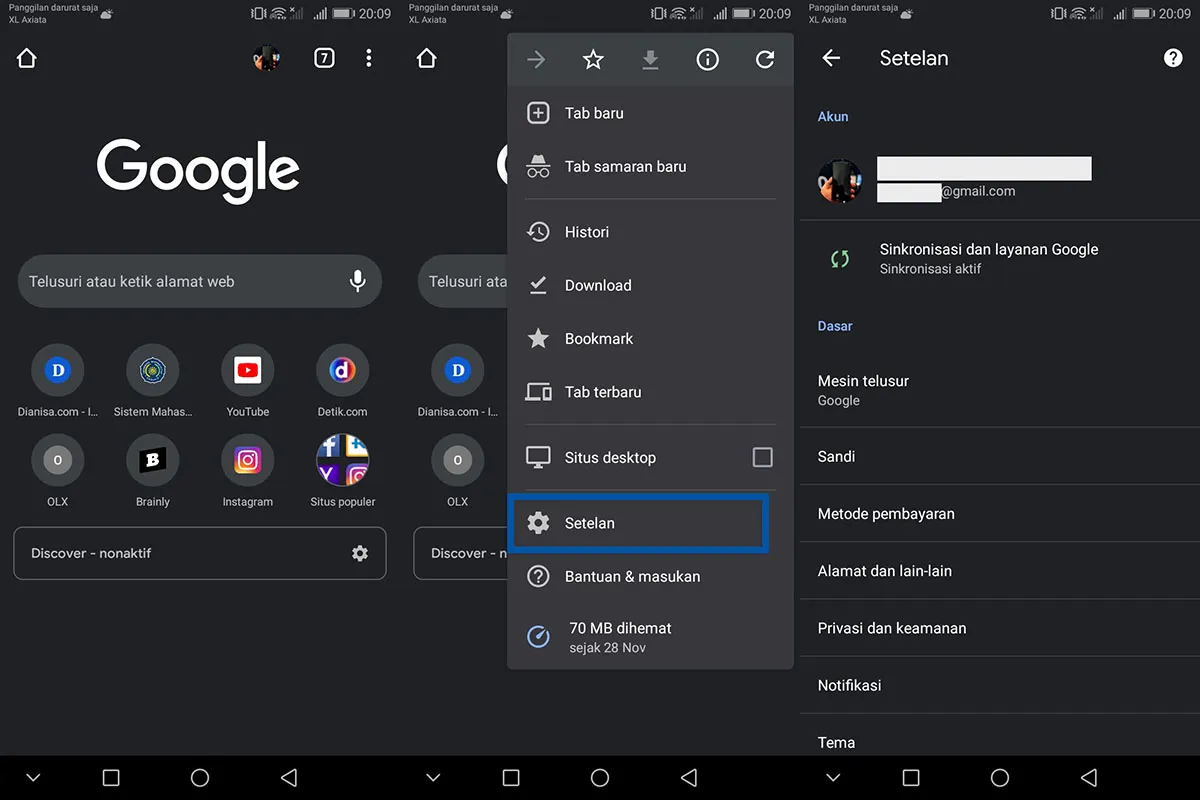Enable the Situs desktop checkbox
Screen dimensions: 1200x800
click(x=762, y=457)
